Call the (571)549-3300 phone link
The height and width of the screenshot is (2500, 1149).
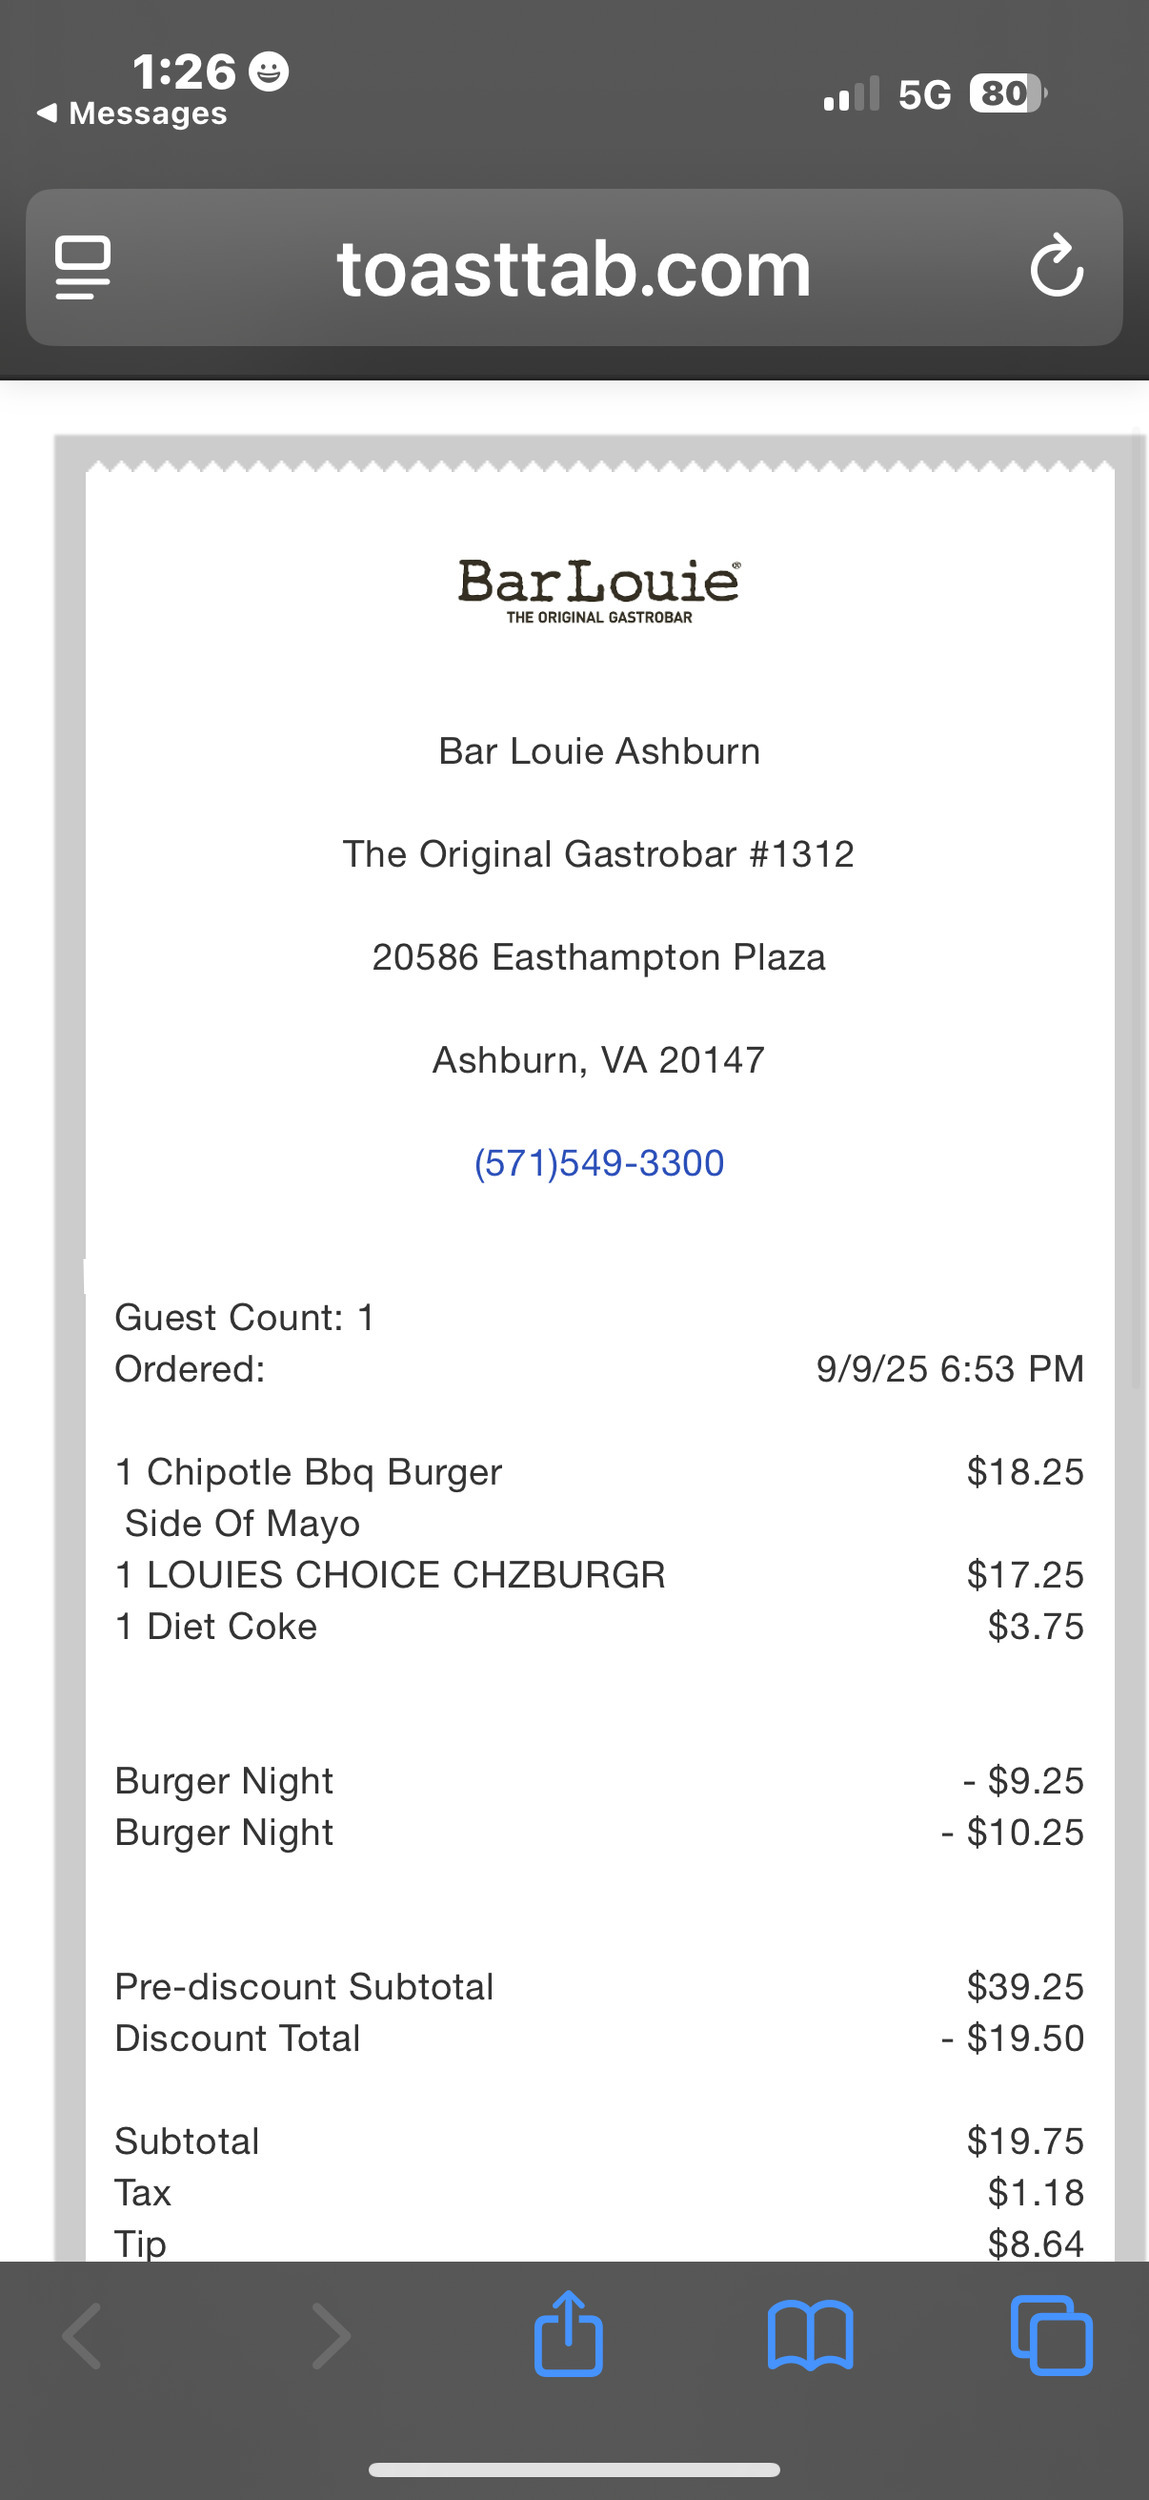599,1163
